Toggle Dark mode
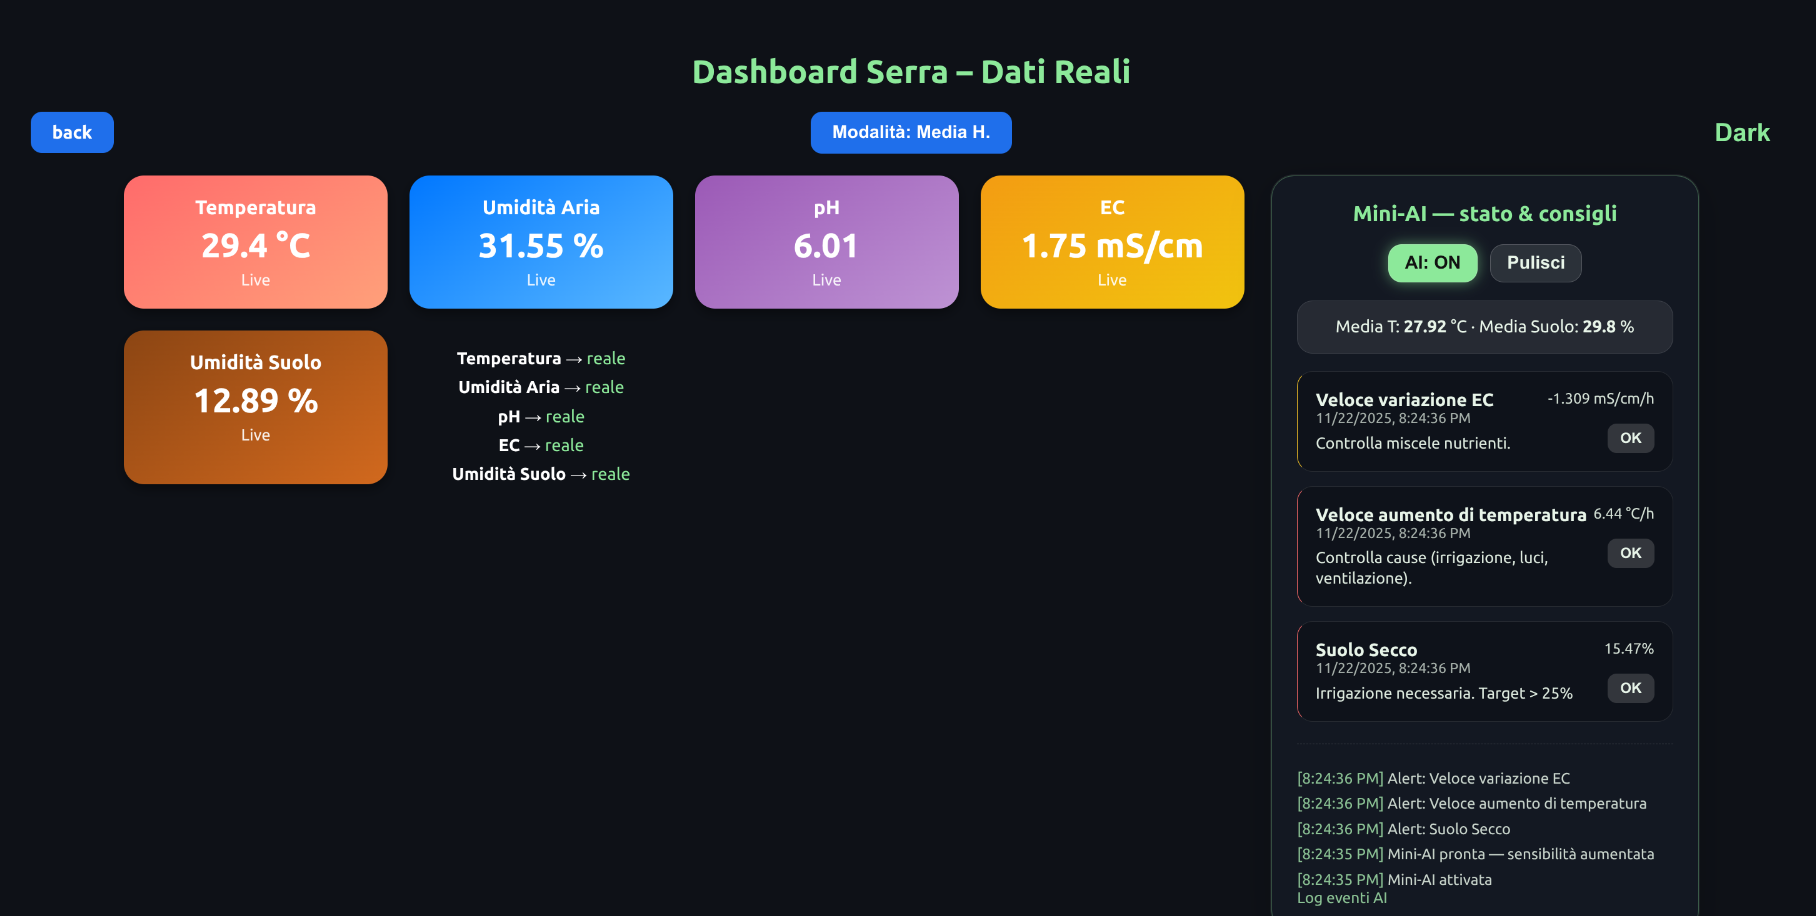 coord(1742,131)
